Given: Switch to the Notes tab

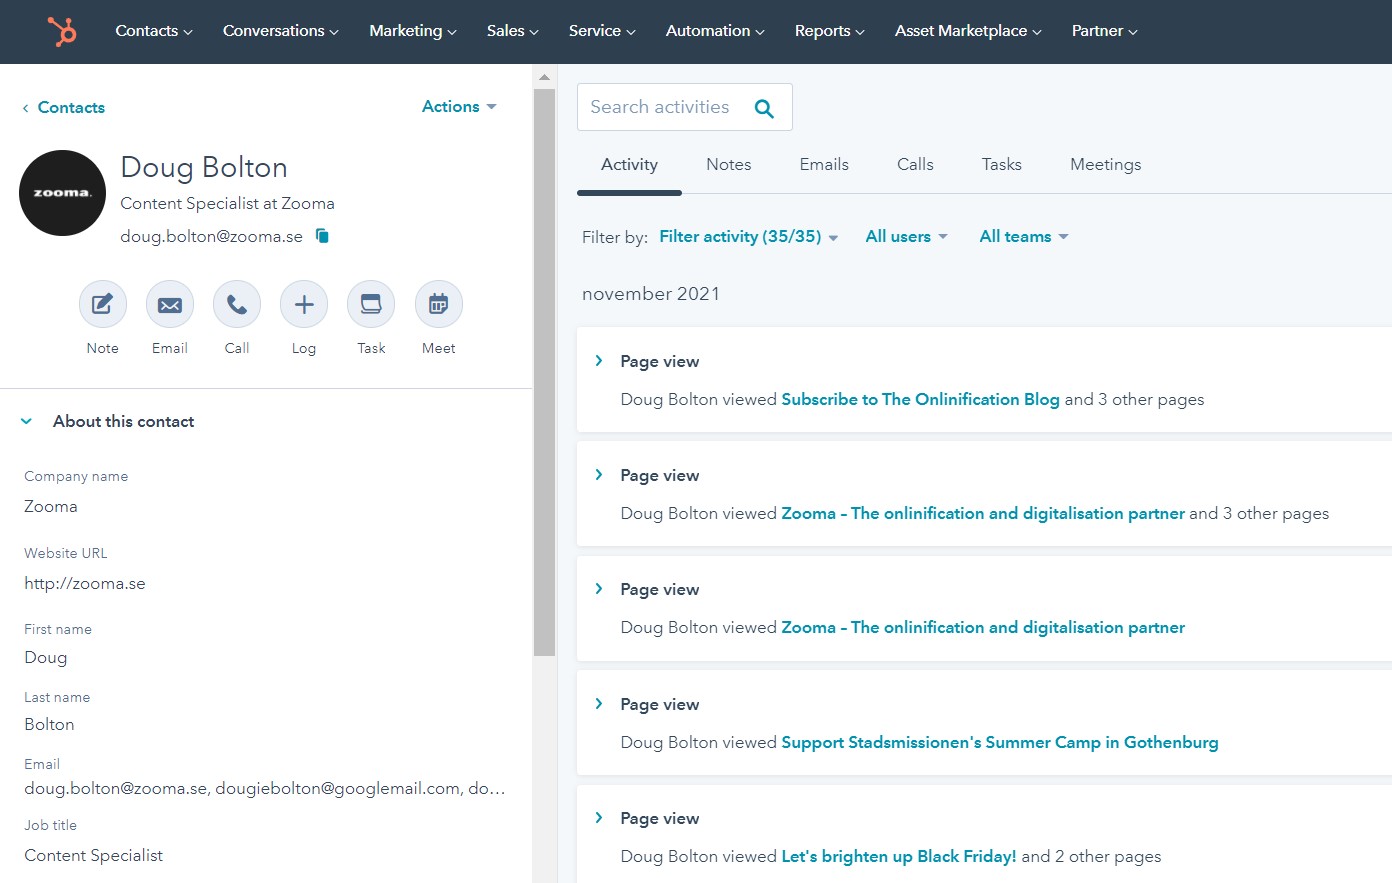Looking at the screenshot, I should pyautogui.click(x=728, y=164).
